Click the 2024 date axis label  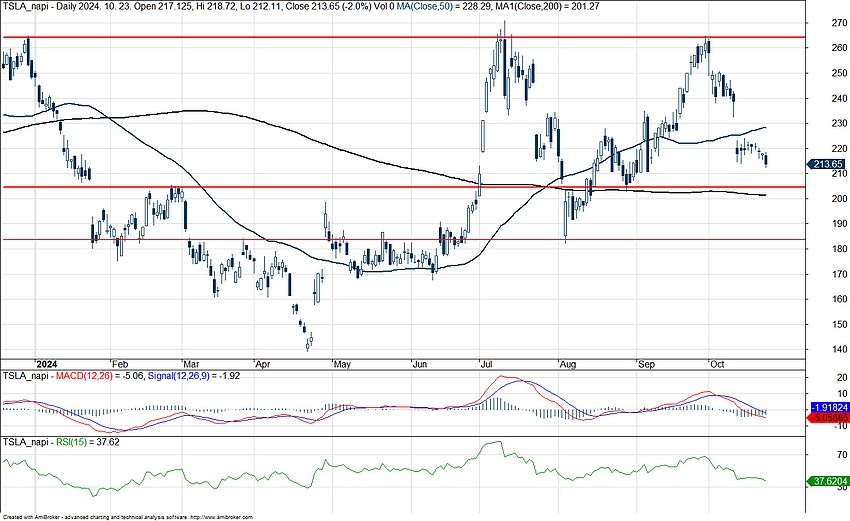pyautogui.click(x=46, y=364)
